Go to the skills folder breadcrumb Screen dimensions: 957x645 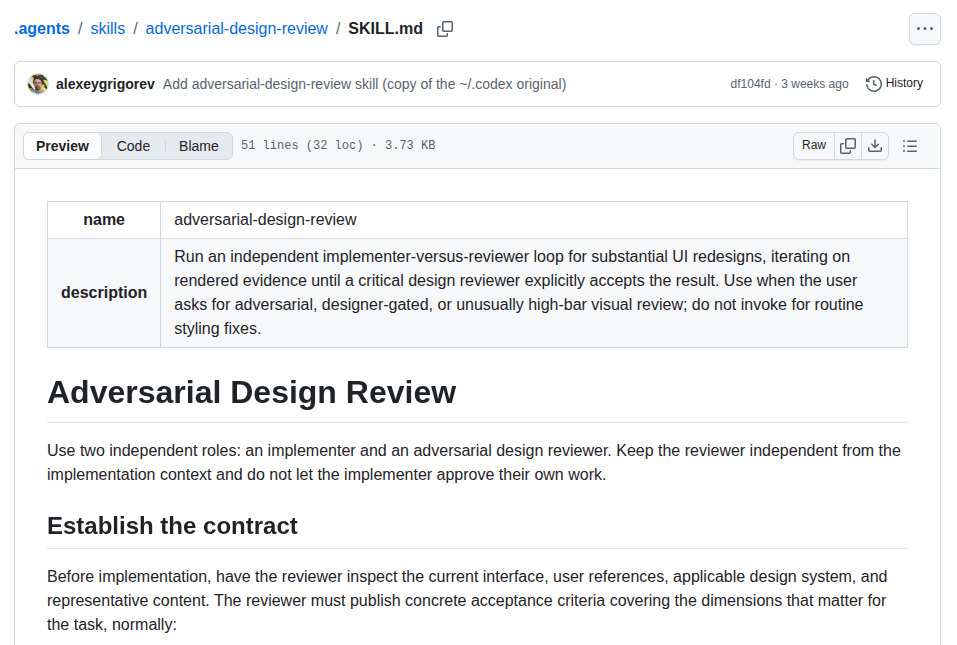coord(107,29)
